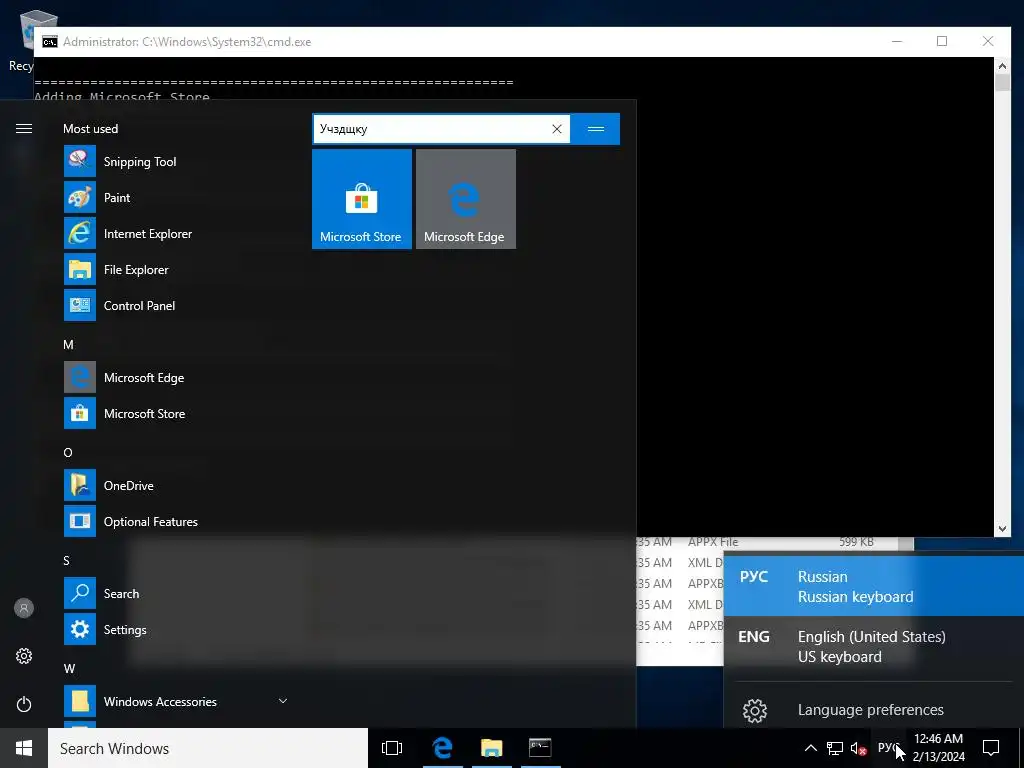Image resolution: width=1024 pixels, height=768 pixels.
Task: Open Settings gear in Start left rail
Action: point(24,656)
